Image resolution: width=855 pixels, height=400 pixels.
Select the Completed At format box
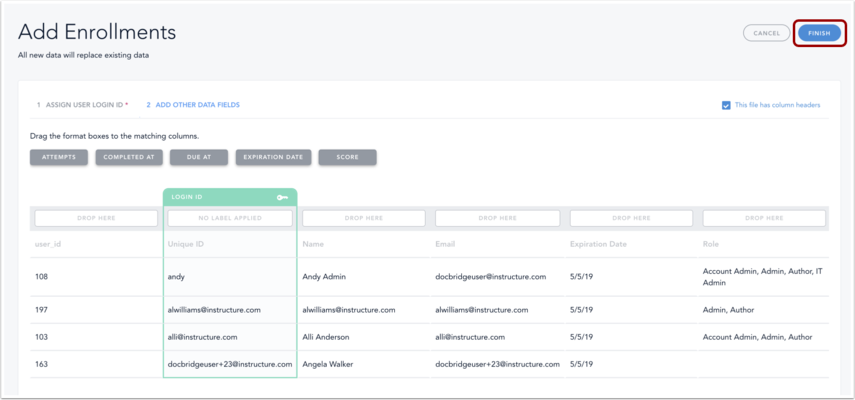[129, 157]
